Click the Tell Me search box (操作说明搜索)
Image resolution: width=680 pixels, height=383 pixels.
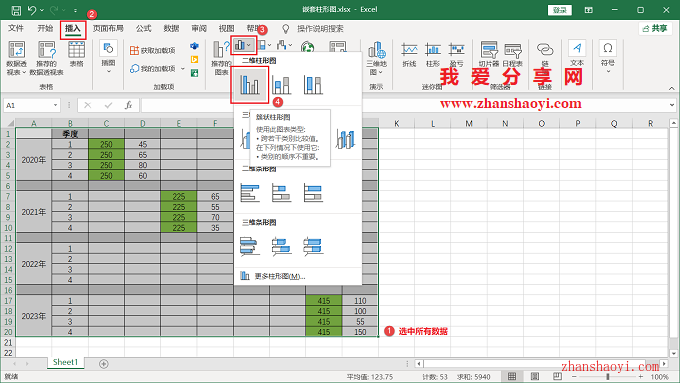tap(320, 29)
